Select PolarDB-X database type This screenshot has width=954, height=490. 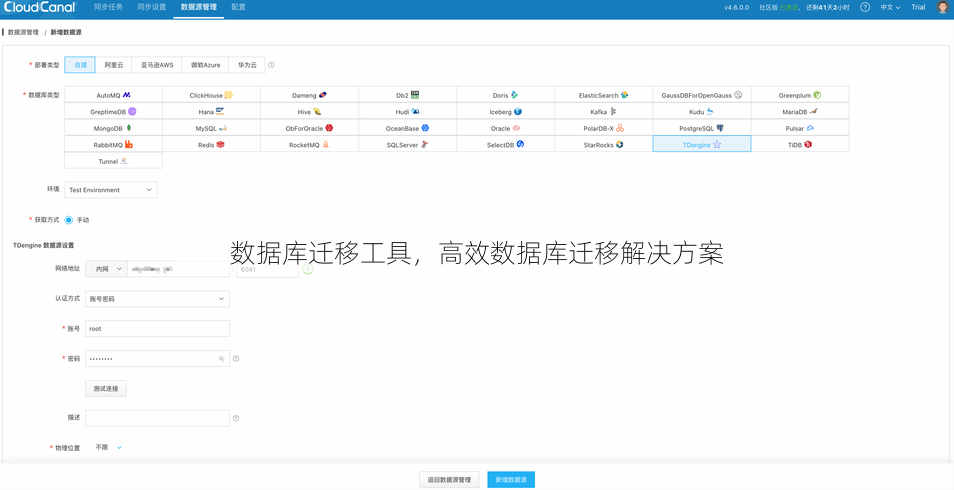(604, 128)
